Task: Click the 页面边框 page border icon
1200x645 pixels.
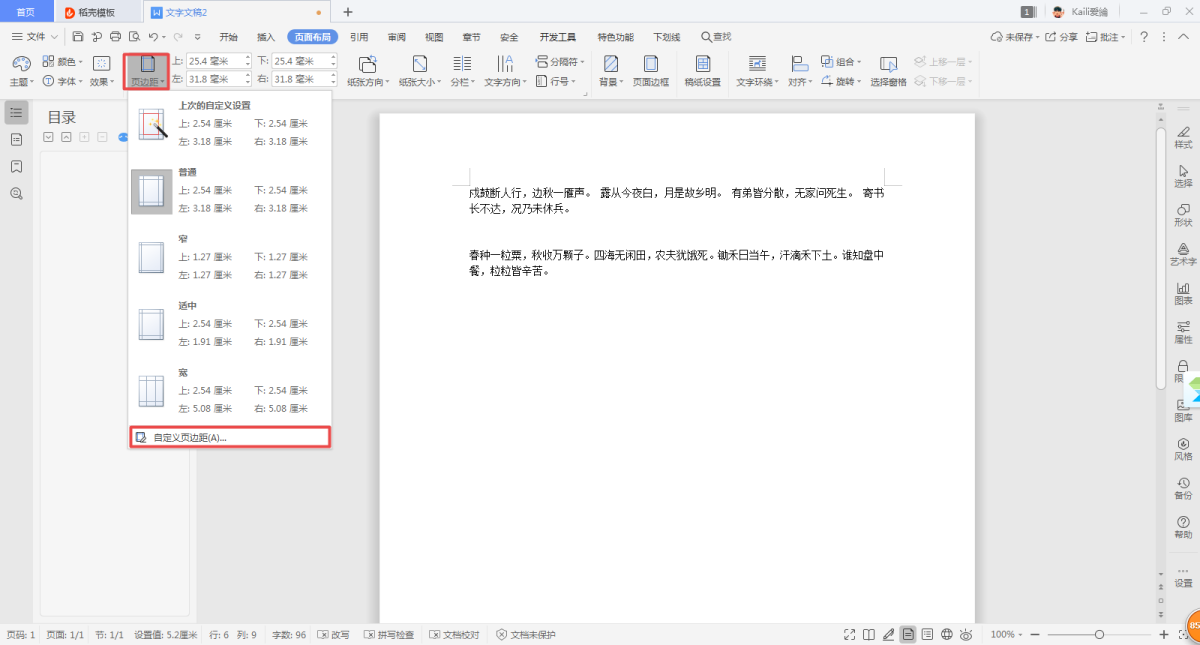Action: pyautogui.click(x=650, y=64)
